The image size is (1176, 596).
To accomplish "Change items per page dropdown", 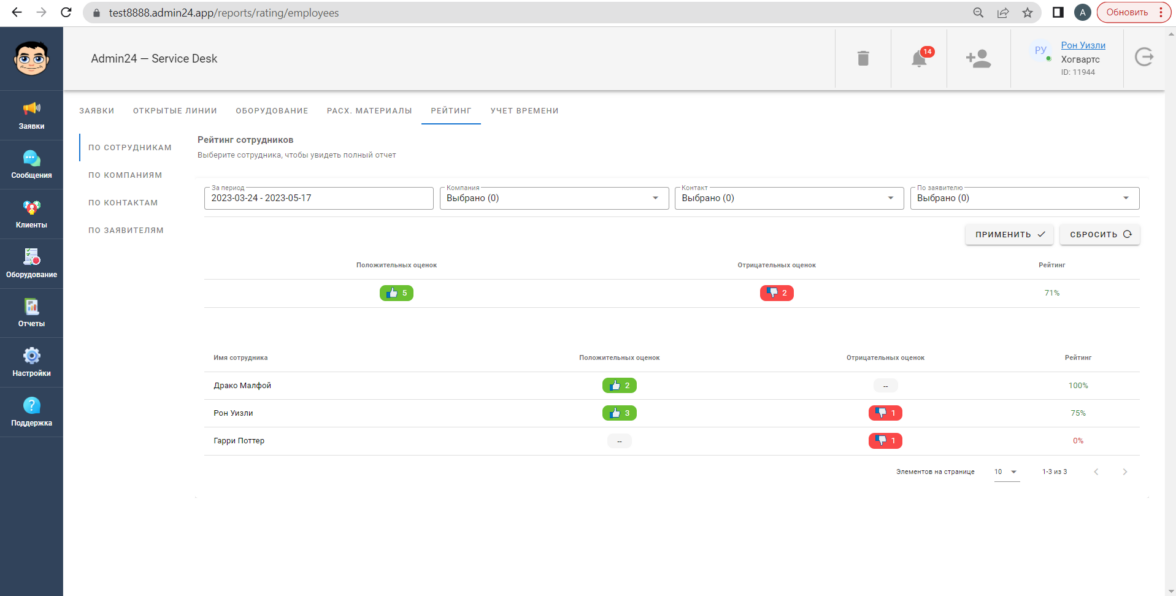I will 1005,472.
